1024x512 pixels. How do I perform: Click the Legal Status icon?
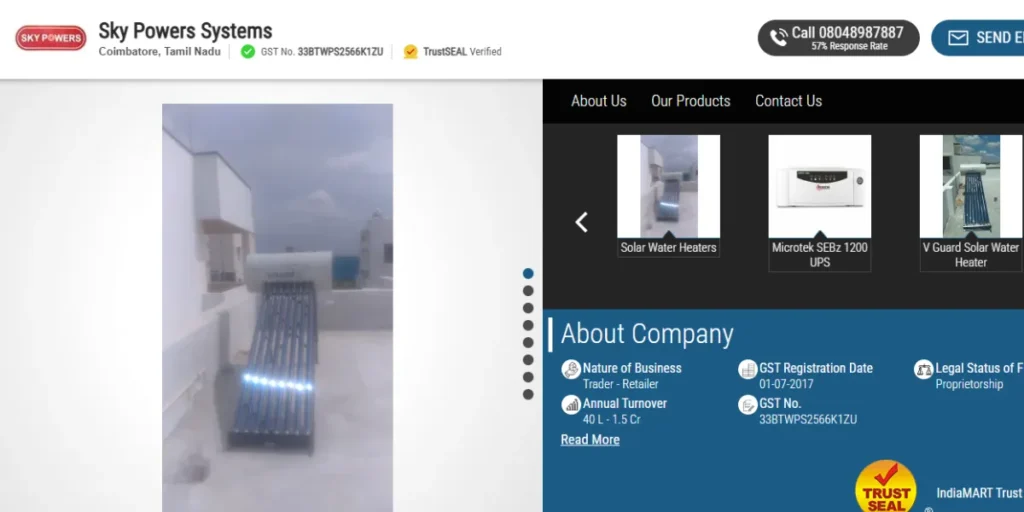[x=924, y=369]
